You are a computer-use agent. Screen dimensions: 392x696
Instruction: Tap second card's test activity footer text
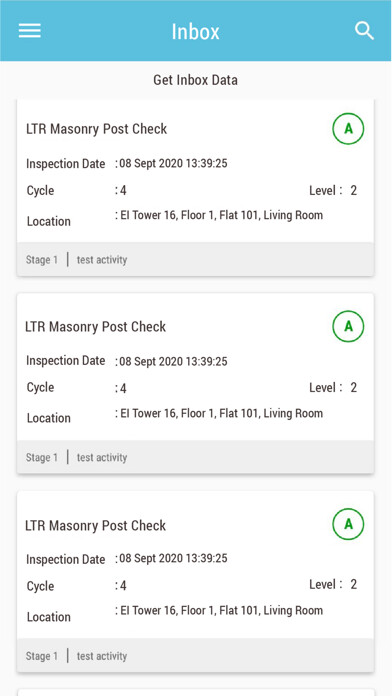[102, 458]
